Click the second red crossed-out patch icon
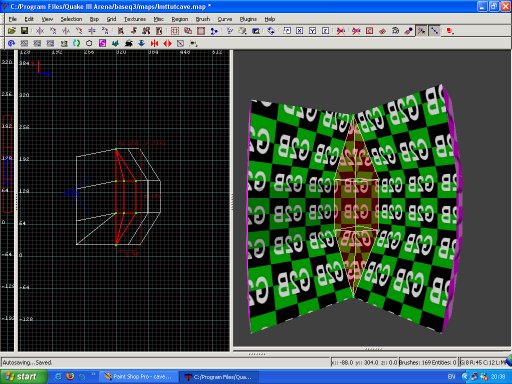Viewport: 512px width, 384px height. tap(356, 31)
